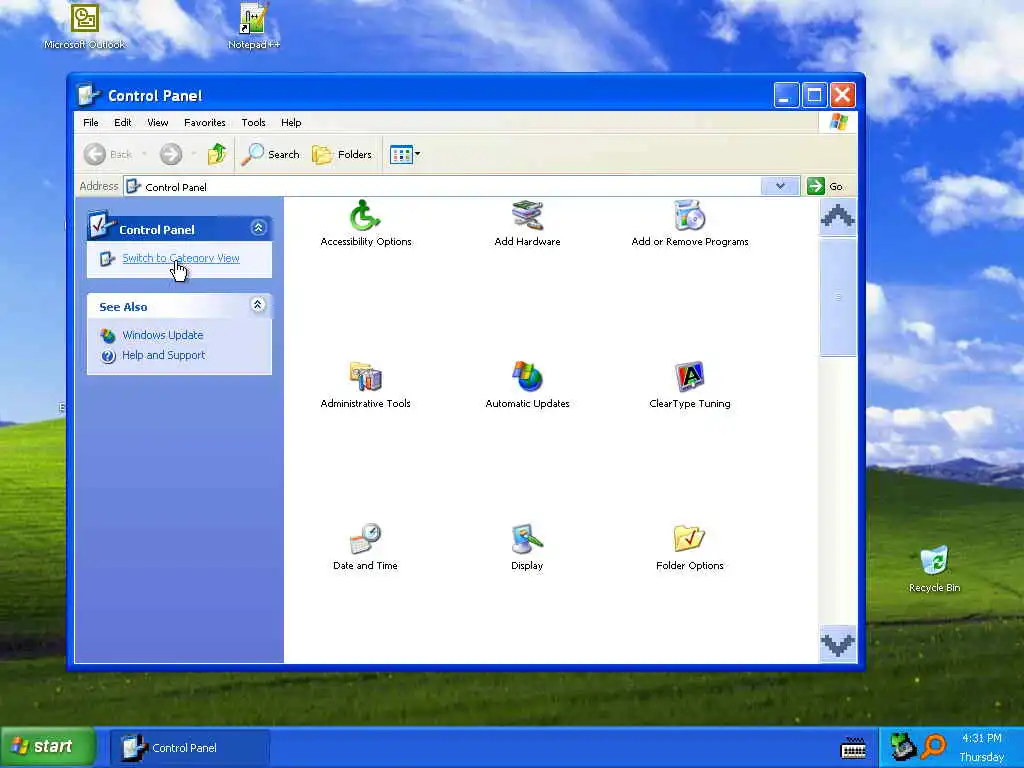1024x768 pixels.
Task: Collapse the Control Panel sidebar section
Action: coord(258,227)
